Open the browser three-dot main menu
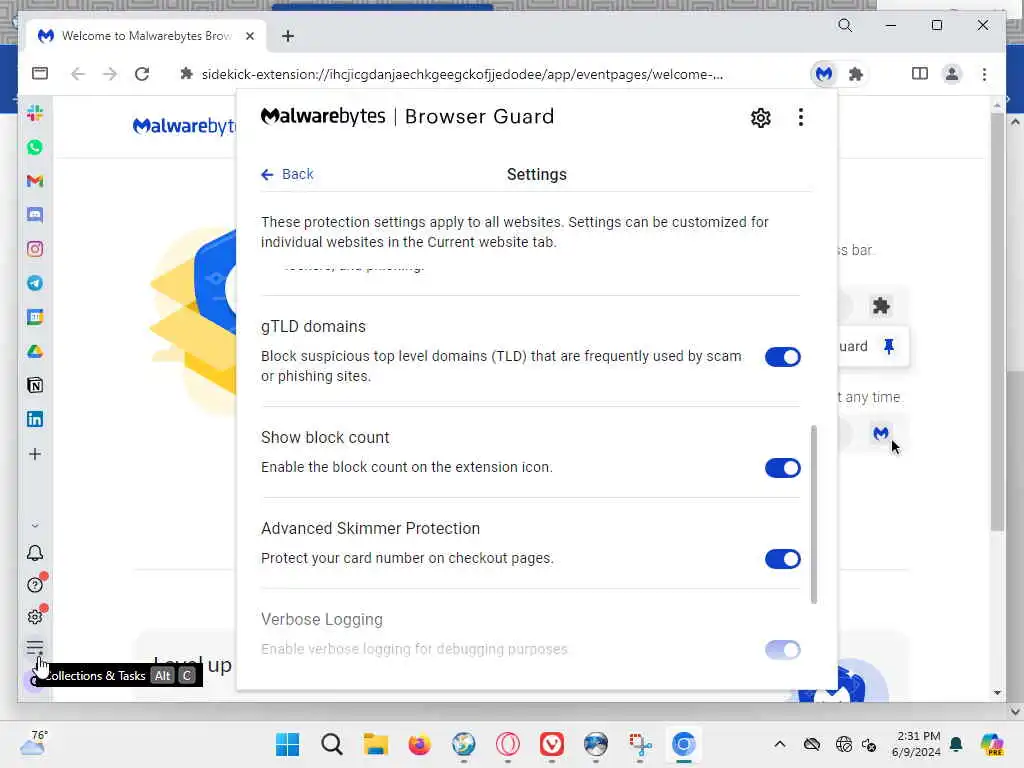This screenshot has width=1024, height=768. [984, 74]
